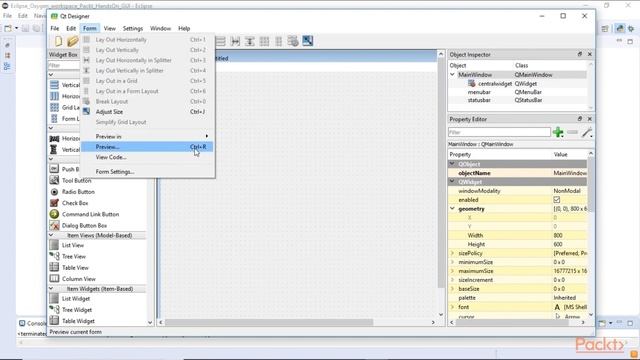The height and width of the screenshot is (360, 640).
Task: Click the Open Form folder toolbar icon
Action: [73, 41]
